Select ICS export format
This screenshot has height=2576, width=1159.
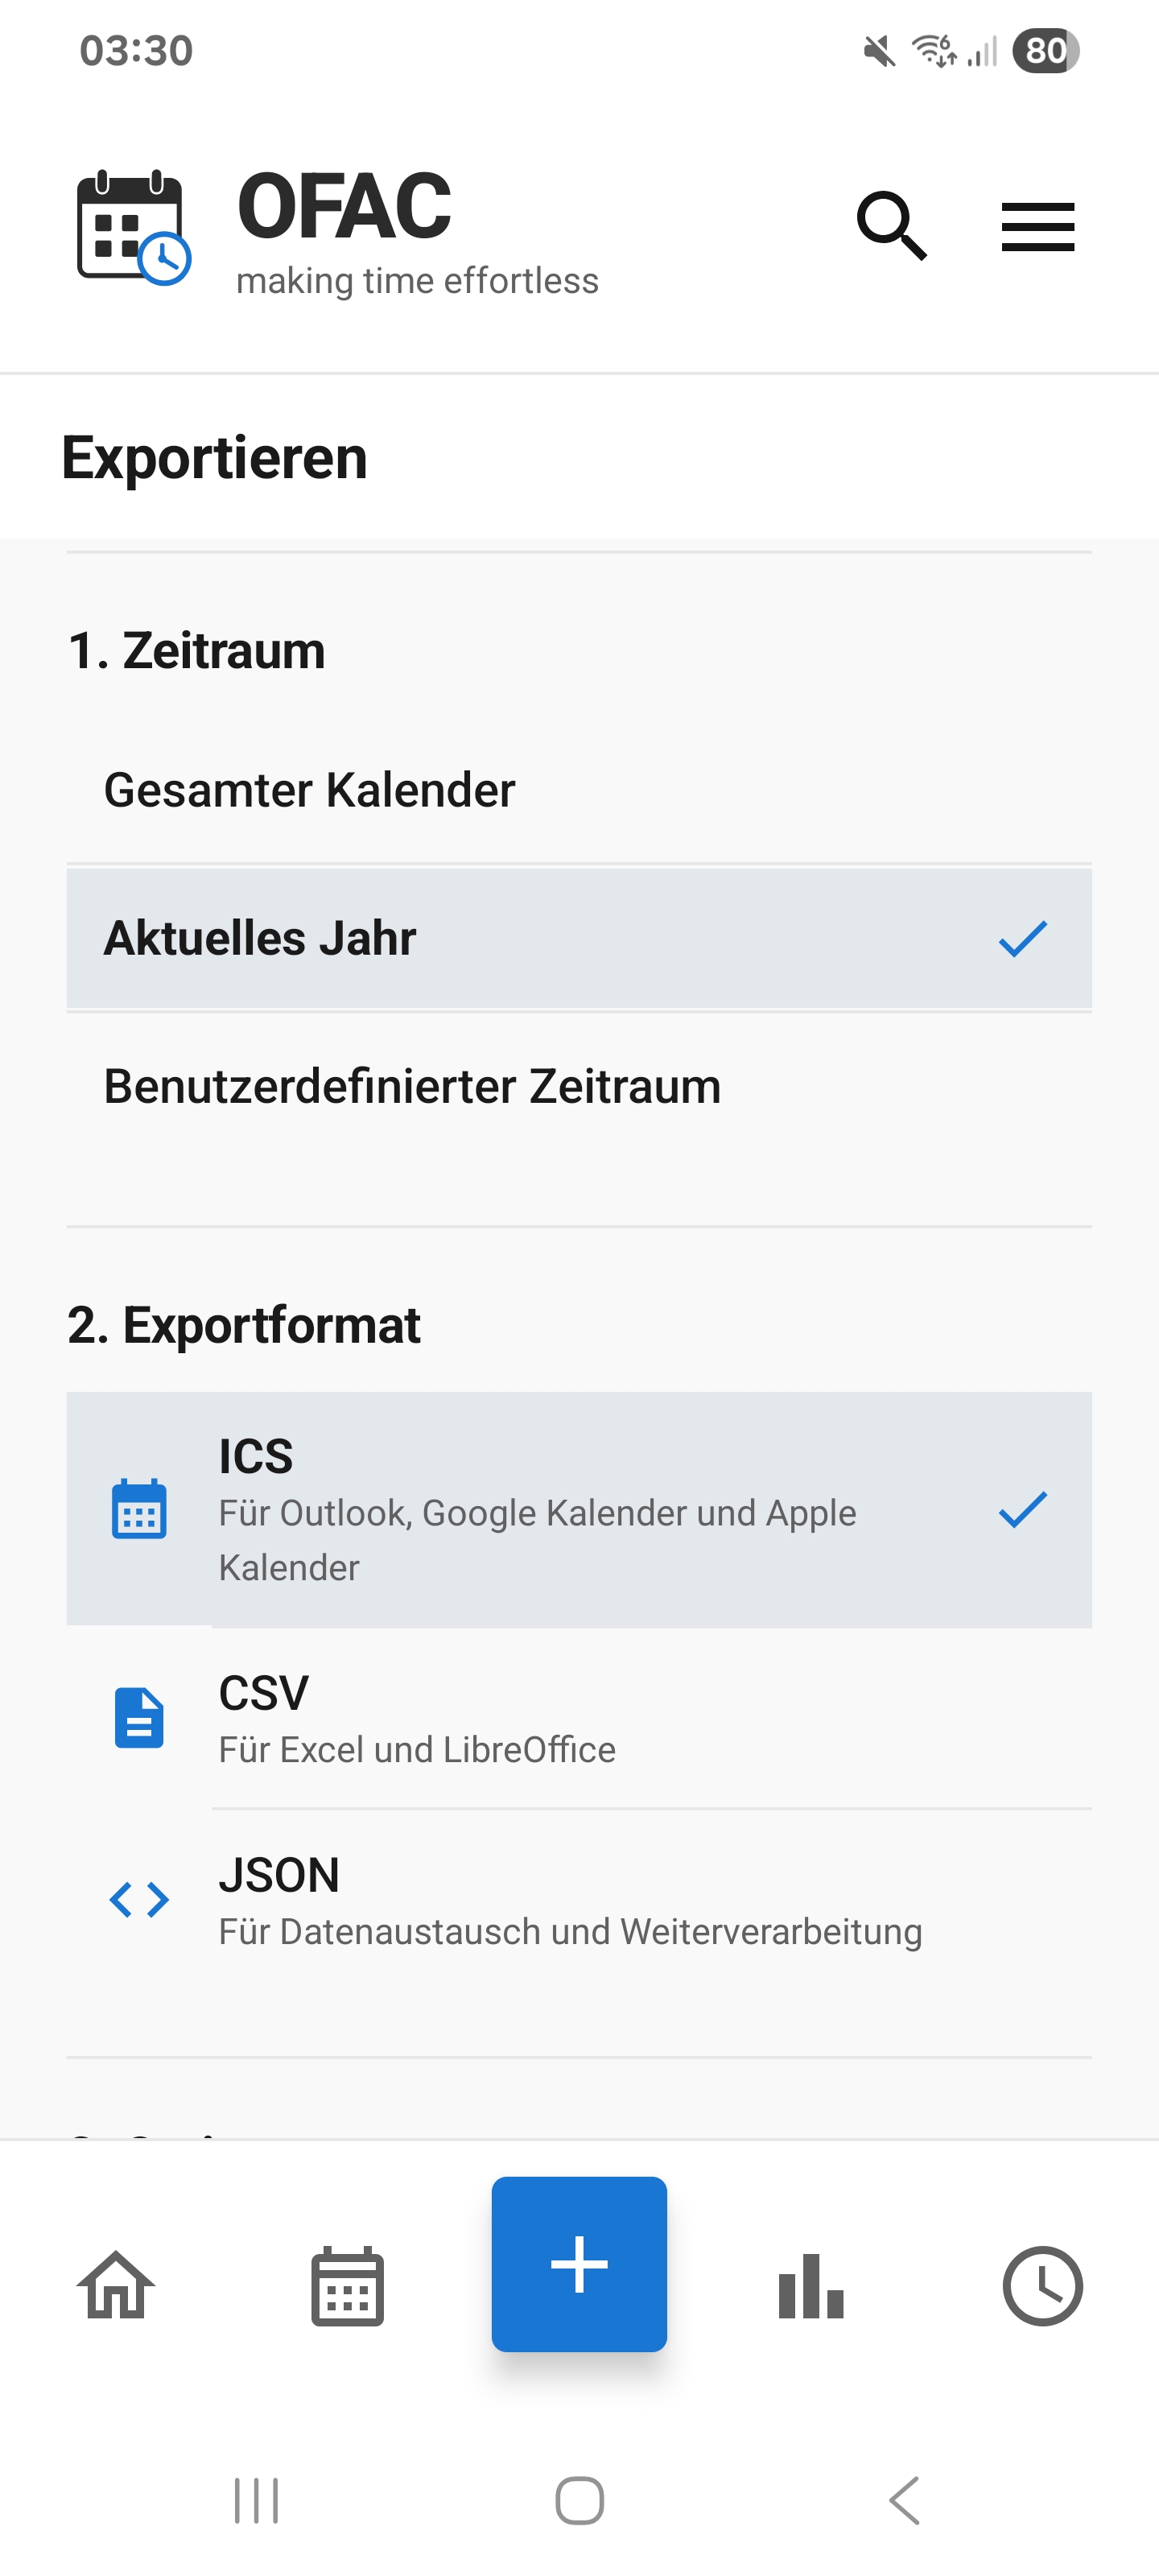[579, 1509]
